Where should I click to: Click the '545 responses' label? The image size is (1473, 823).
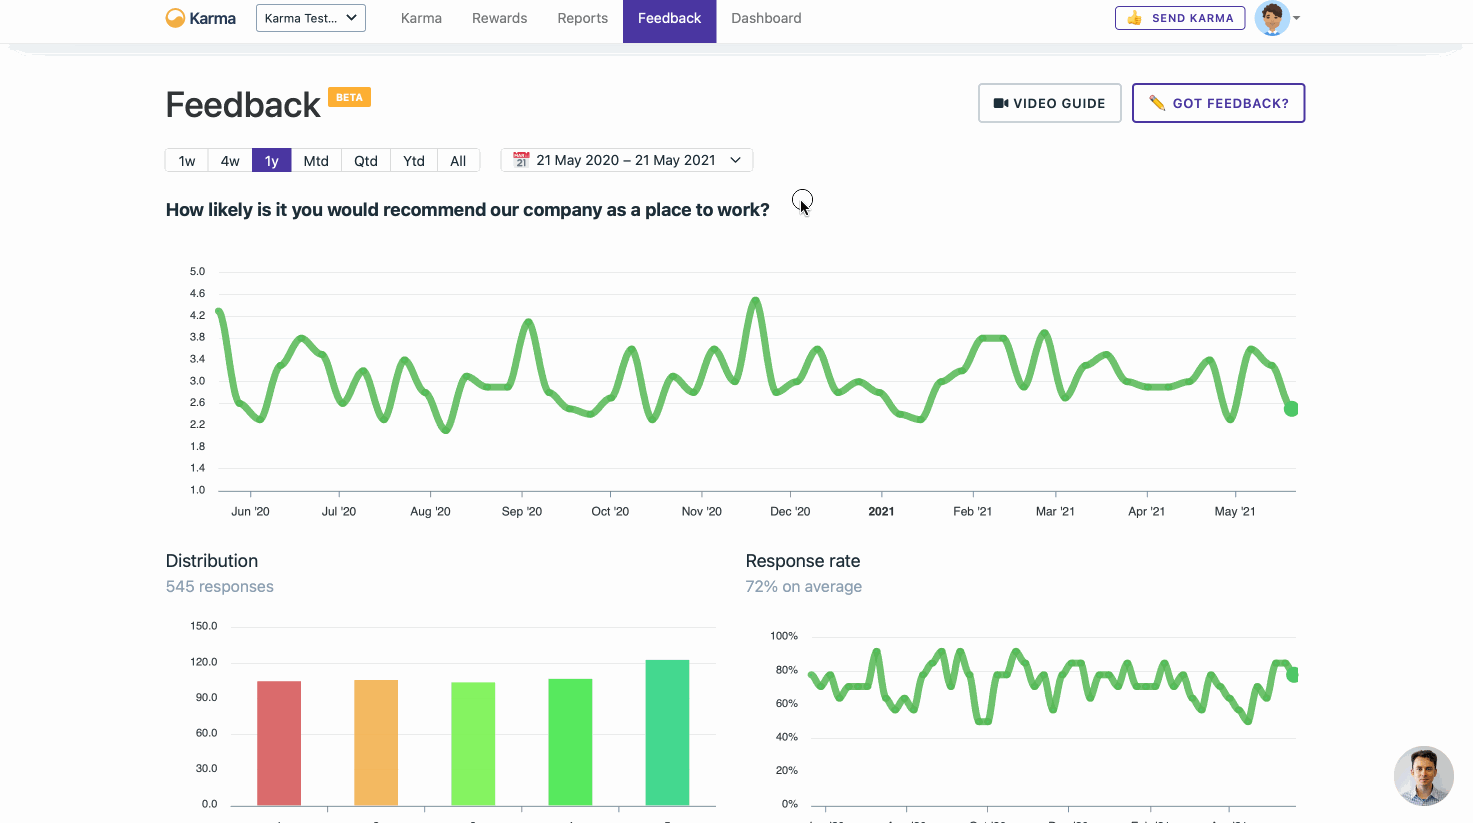coord(220,587)
